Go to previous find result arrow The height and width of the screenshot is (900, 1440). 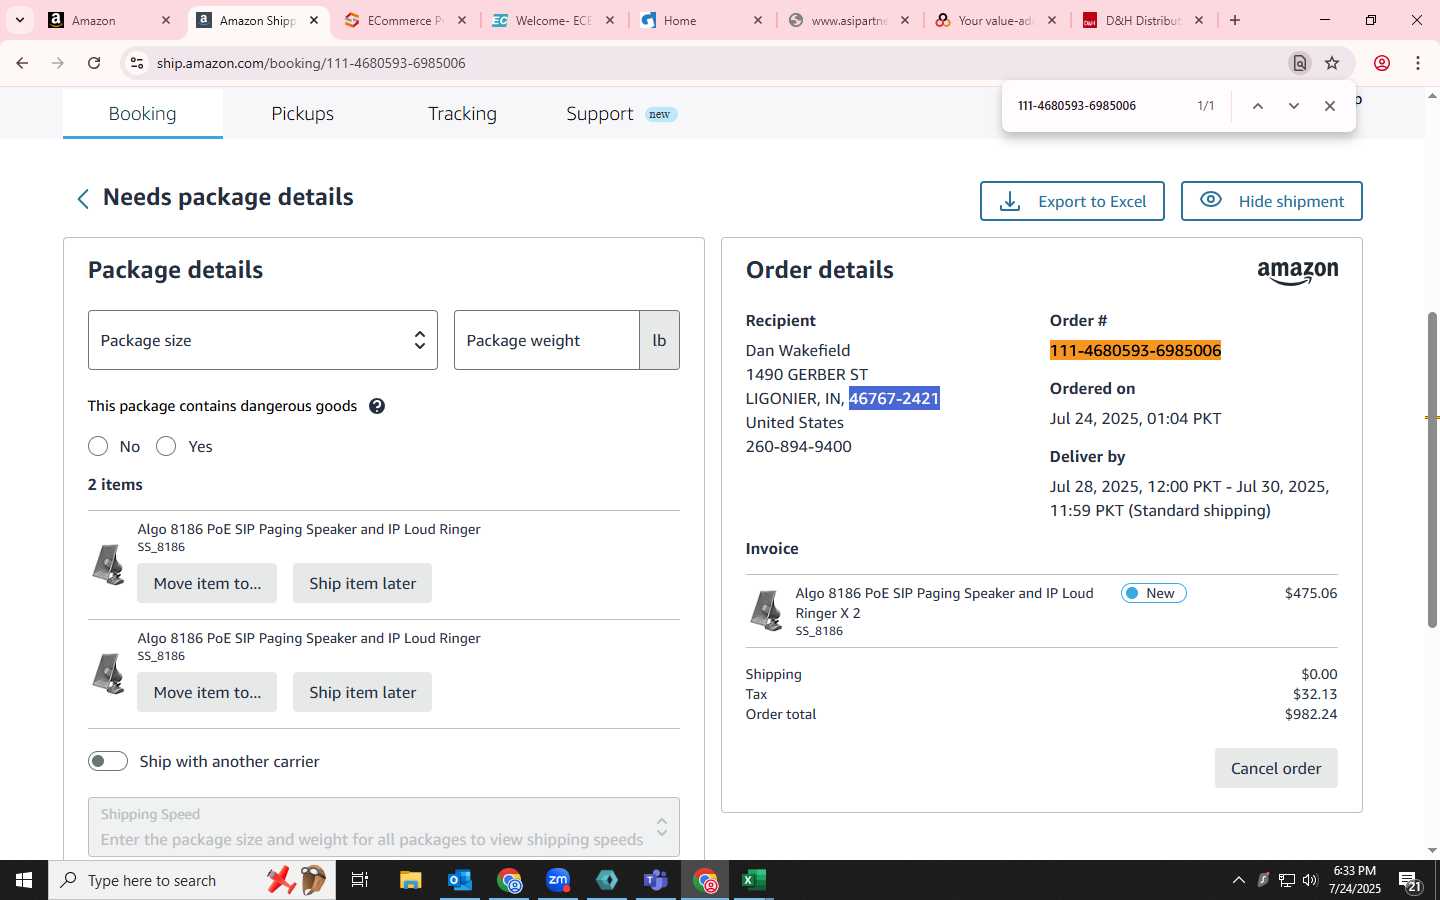click(x=1258, y=106)
